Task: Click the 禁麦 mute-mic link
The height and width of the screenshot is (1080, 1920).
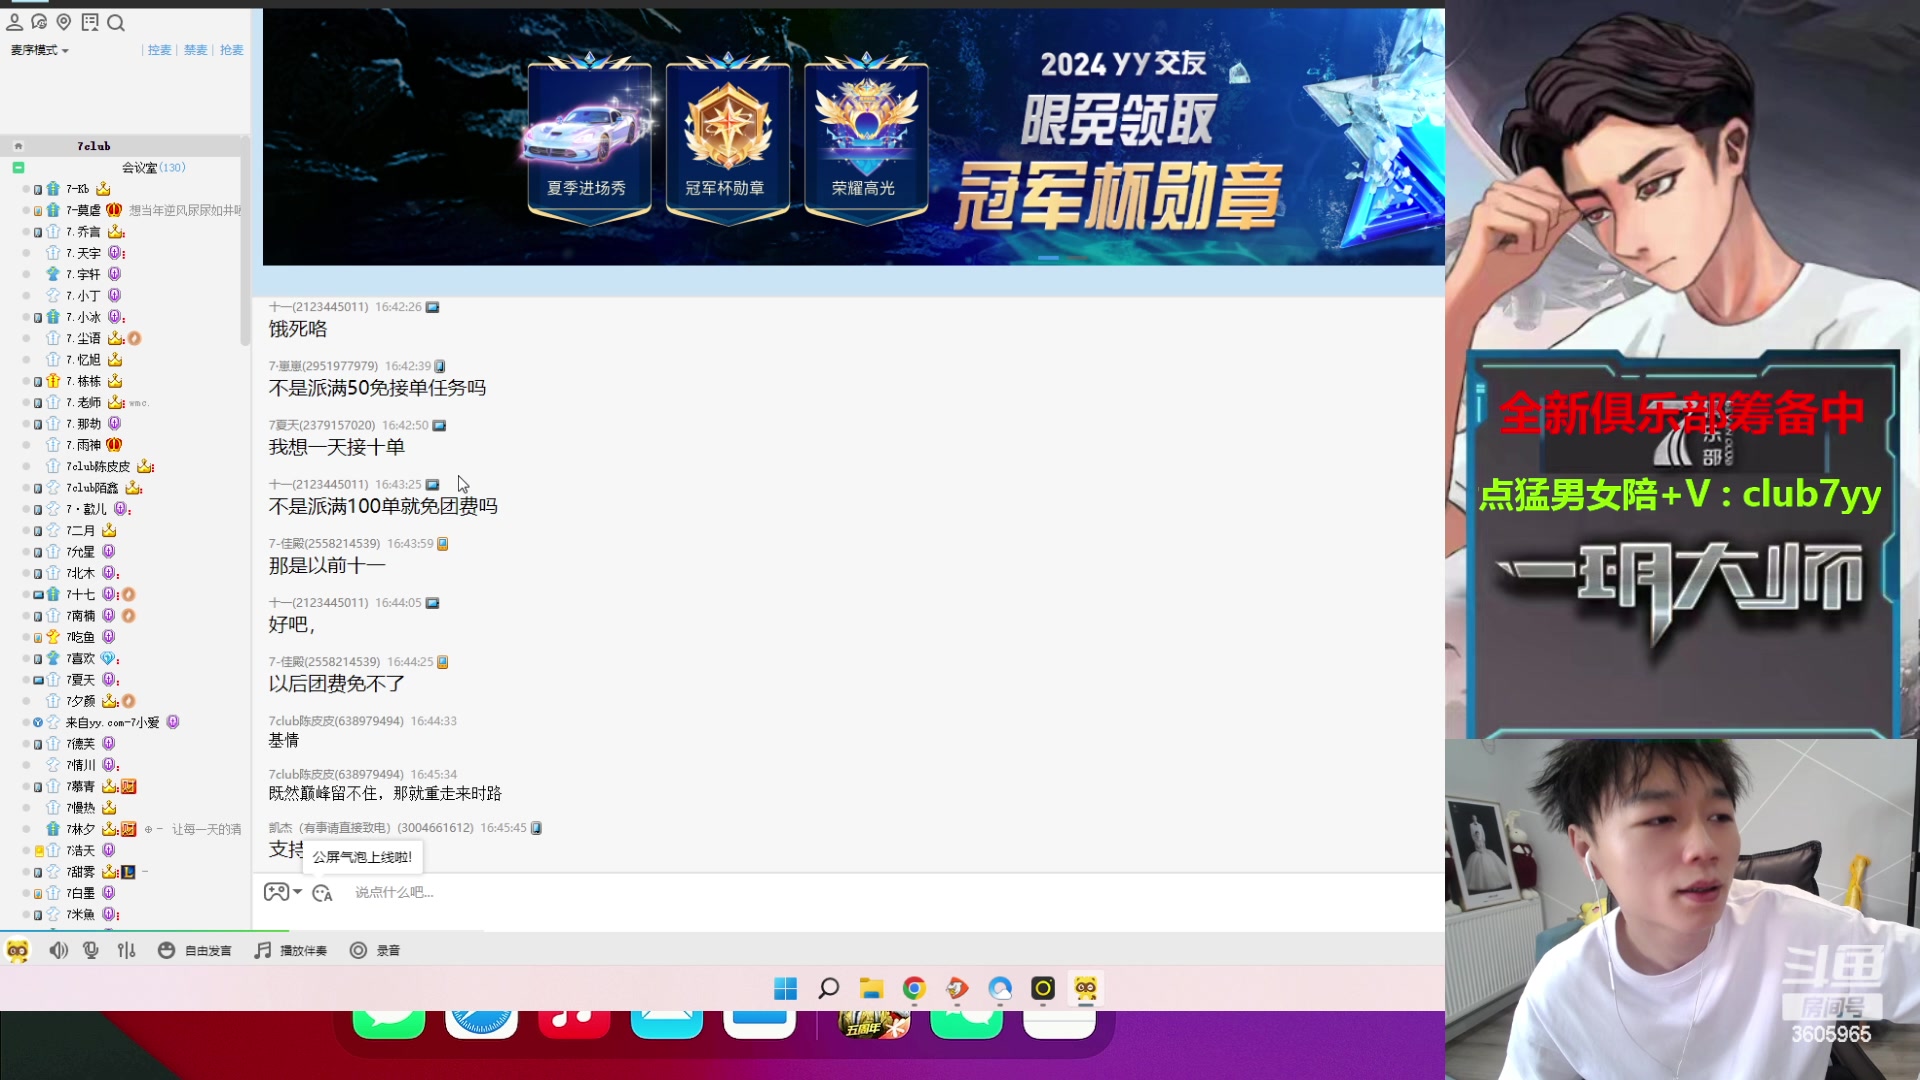Action: [194, 50]
